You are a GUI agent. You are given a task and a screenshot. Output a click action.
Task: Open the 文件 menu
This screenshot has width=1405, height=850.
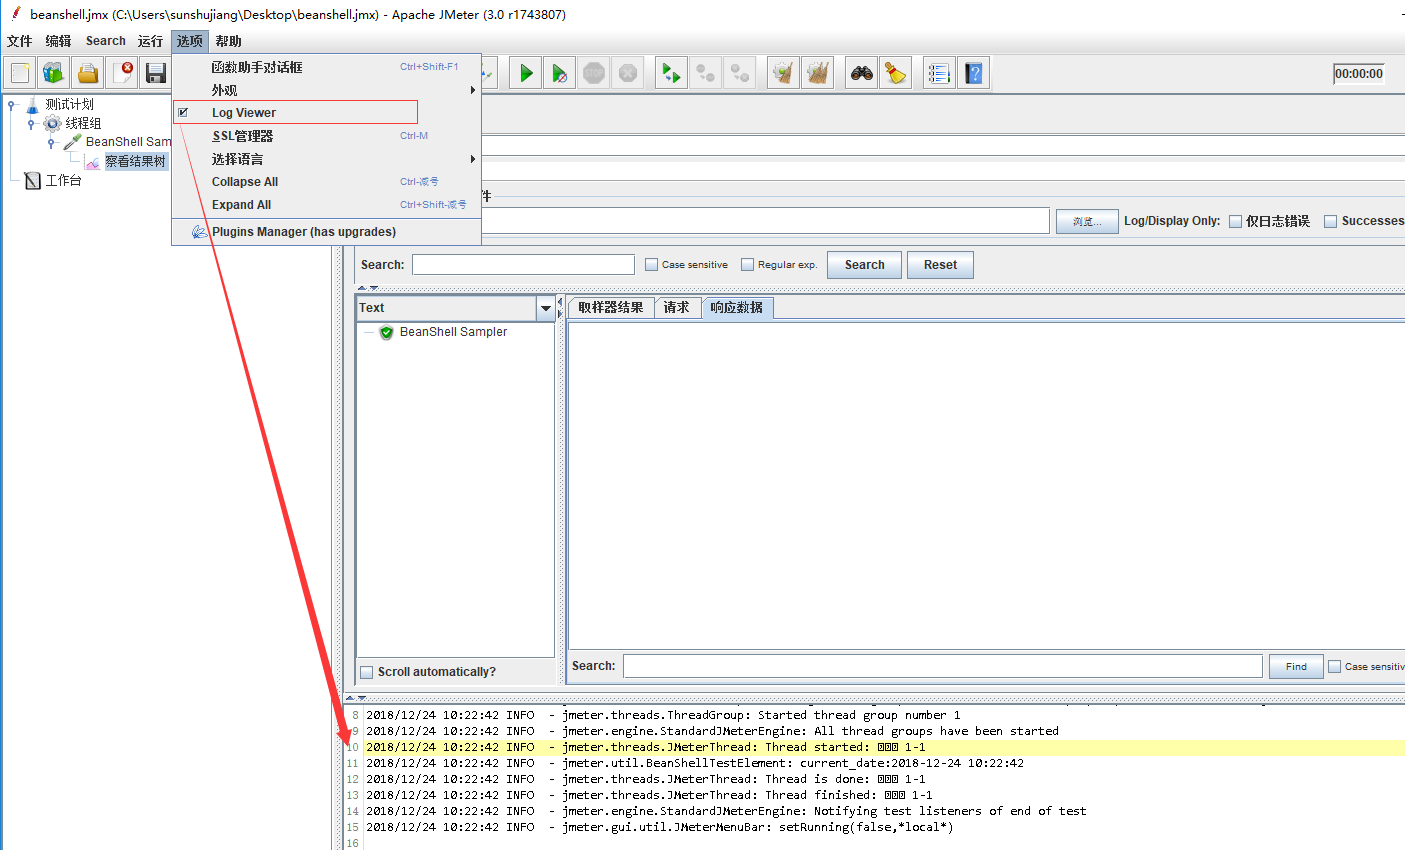20,41
